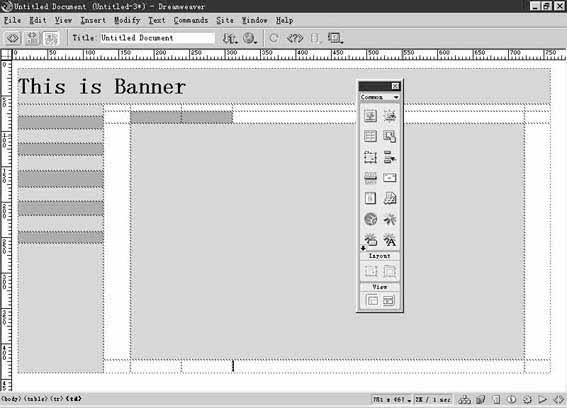
Task: Insert a Flash Text object
Action: pyautogui.click(x=389, y=240)
